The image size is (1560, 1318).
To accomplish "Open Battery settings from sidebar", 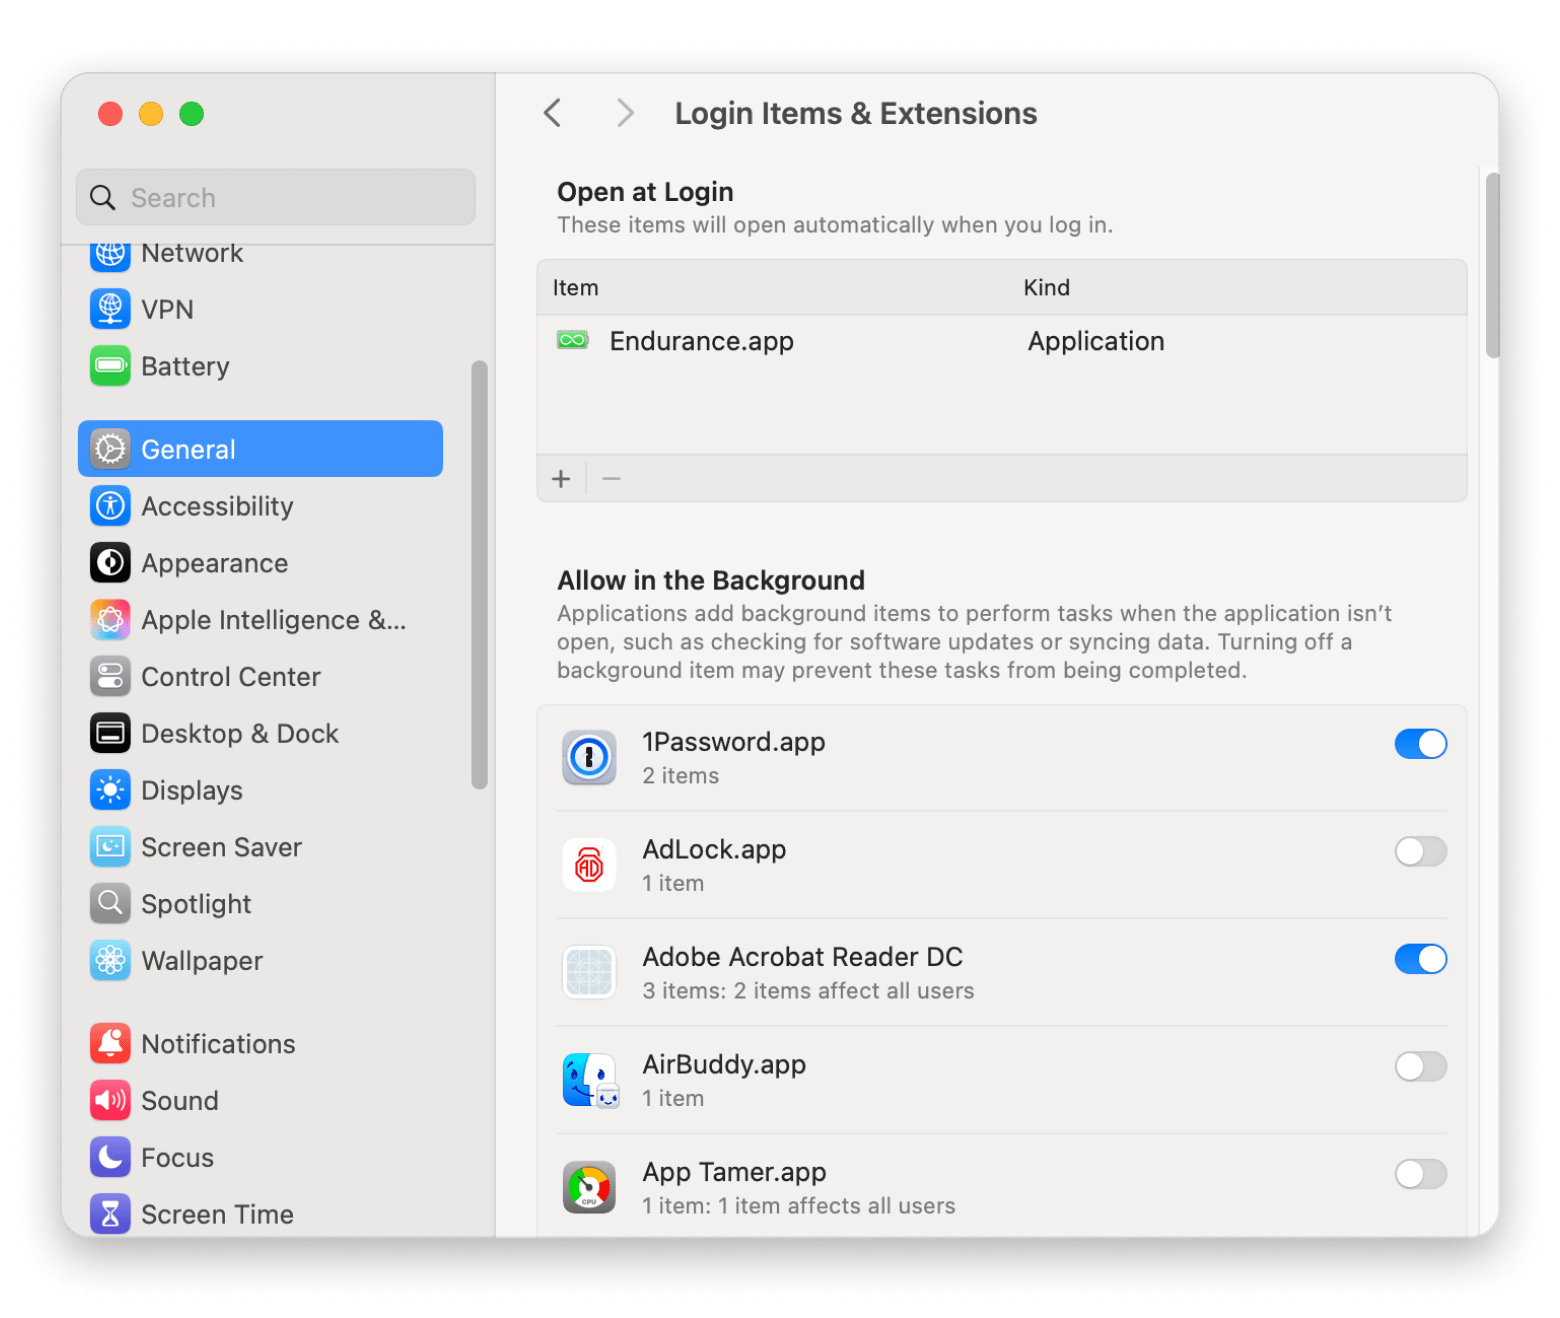I will click(185, 366).
